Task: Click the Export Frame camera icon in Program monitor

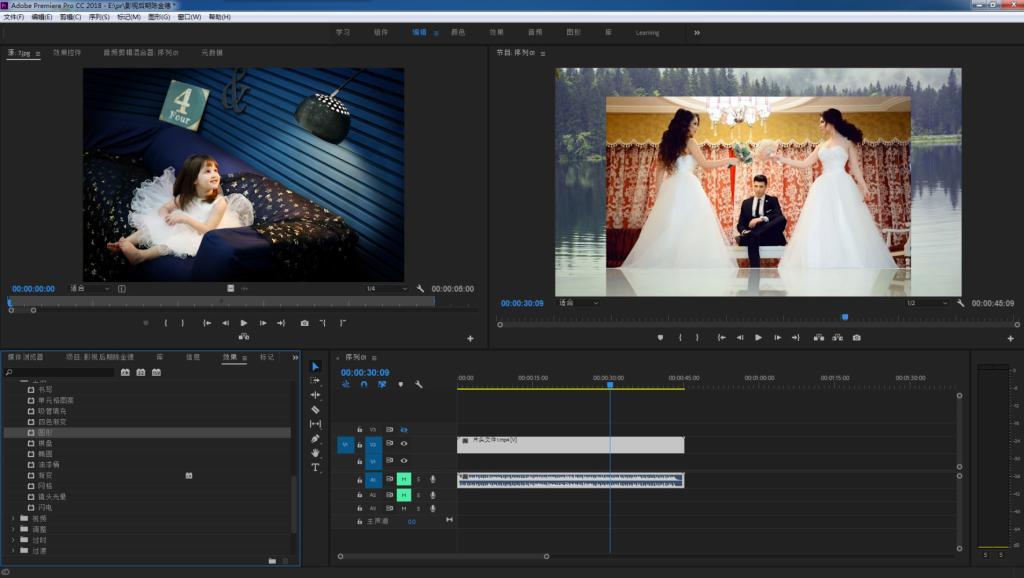Action: coord(857,338)
